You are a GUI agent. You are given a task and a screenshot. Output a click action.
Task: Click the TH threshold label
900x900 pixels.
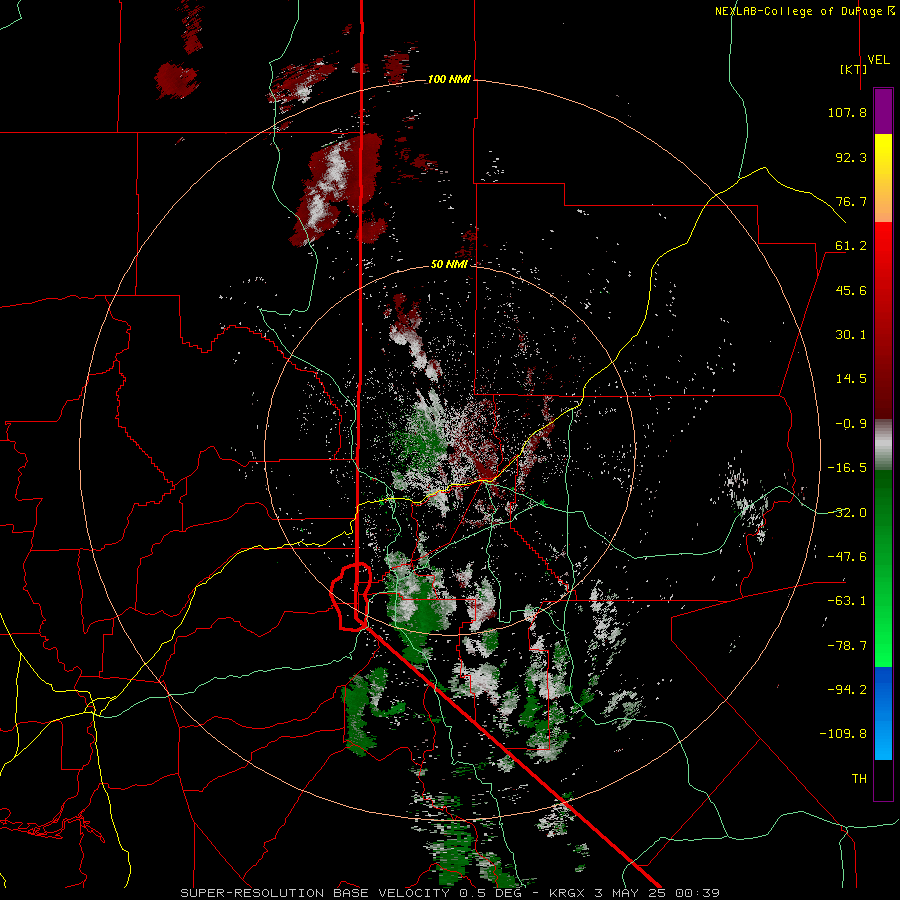[x=859, y=779]
